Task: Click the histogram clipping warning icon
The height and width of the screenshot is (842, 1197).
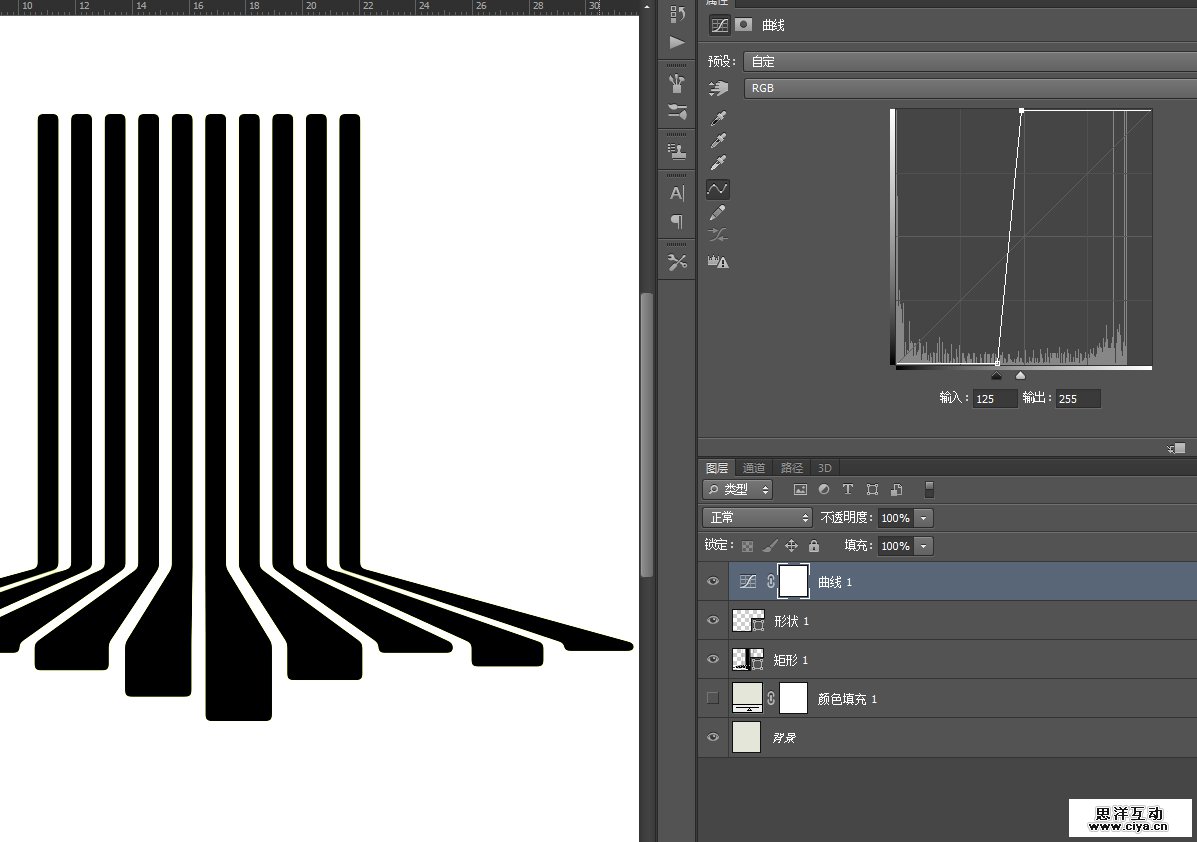Action: coord(717,262)
